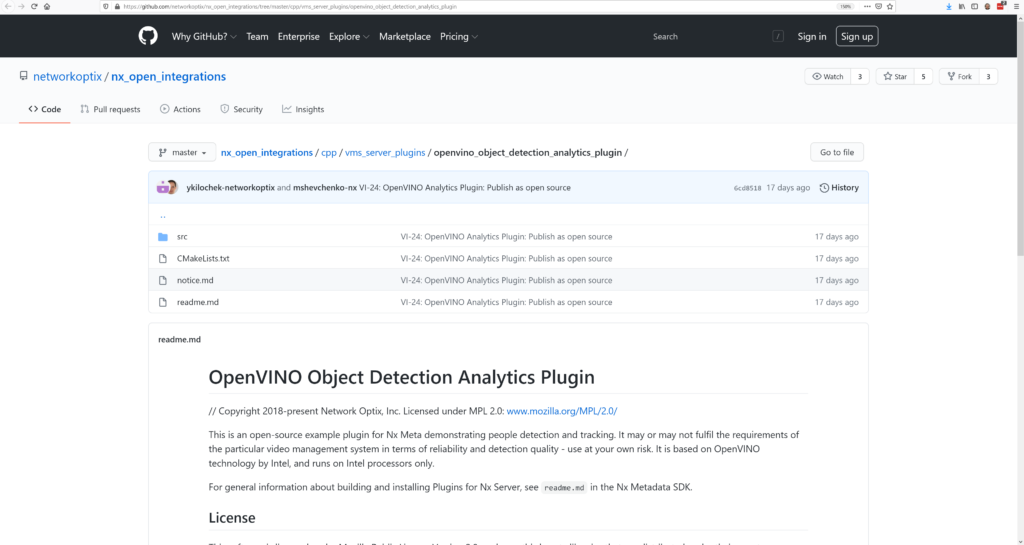Open CMakeLists.txt file
The width and height of the screenshot is (1024, 545).
[x=203, y=258]
